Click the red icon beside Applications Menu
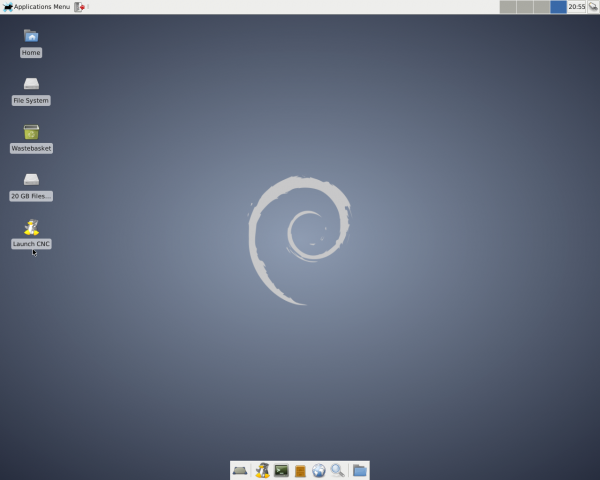The height and width of the screenshot is (480, 600). pyautogui.click(x=80, y=7)
